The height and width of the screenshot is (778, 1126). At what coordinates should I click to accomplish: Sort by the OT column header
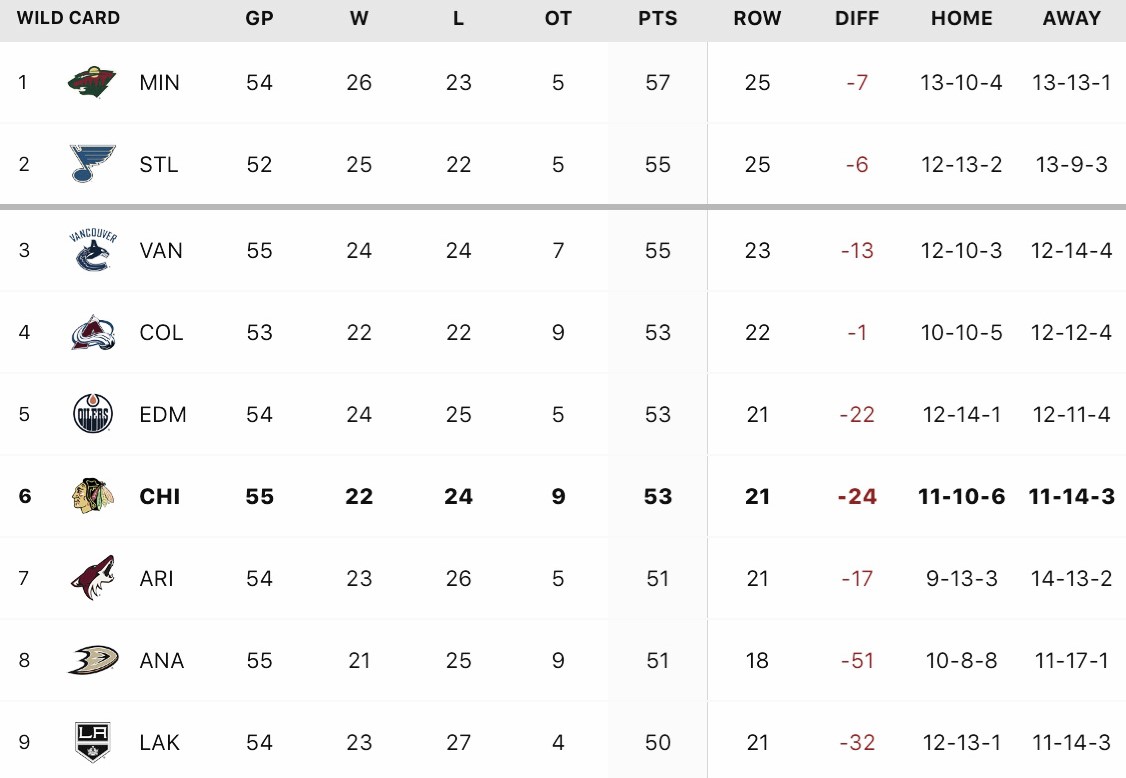558,19
